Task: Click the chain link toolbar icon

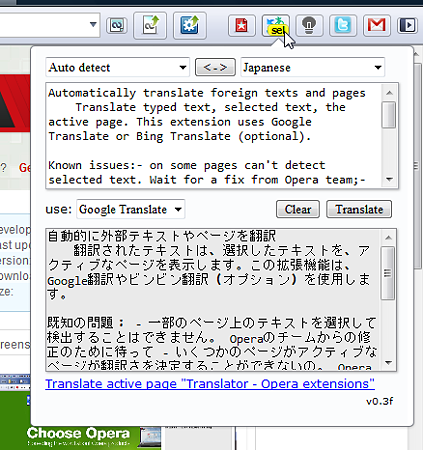Action: [117, 25]
